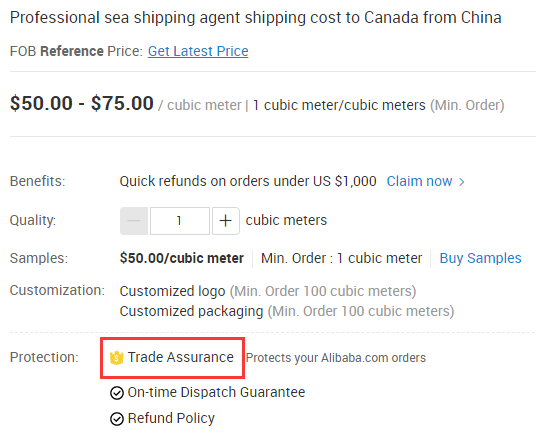Click Protects your Alibaba.com orders text
The image size is (536, 437).
click(x=336, y=358)
